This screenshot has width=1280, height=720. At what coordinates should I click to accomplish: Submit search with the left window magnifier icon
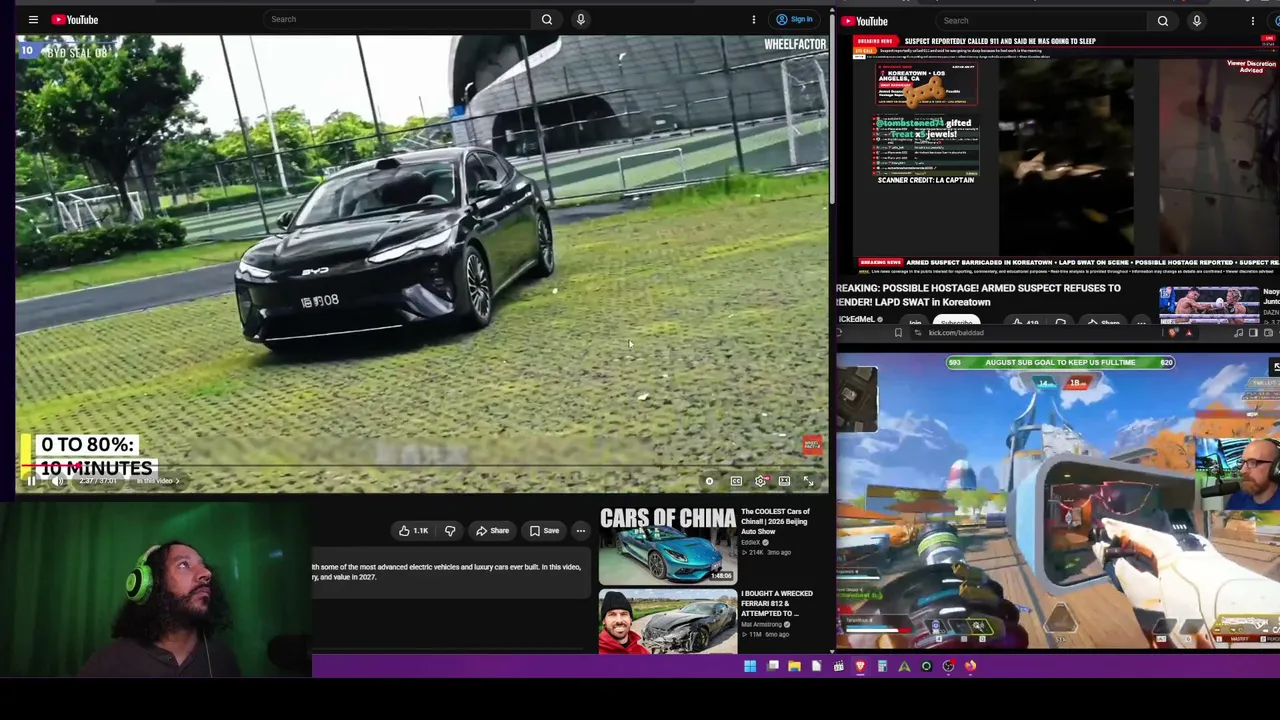click(x=547, y=19)
